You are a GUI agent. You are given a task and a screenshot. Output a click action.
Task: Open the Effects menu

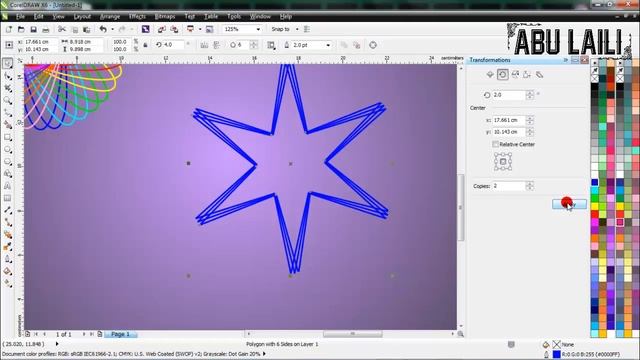point(137,16)
